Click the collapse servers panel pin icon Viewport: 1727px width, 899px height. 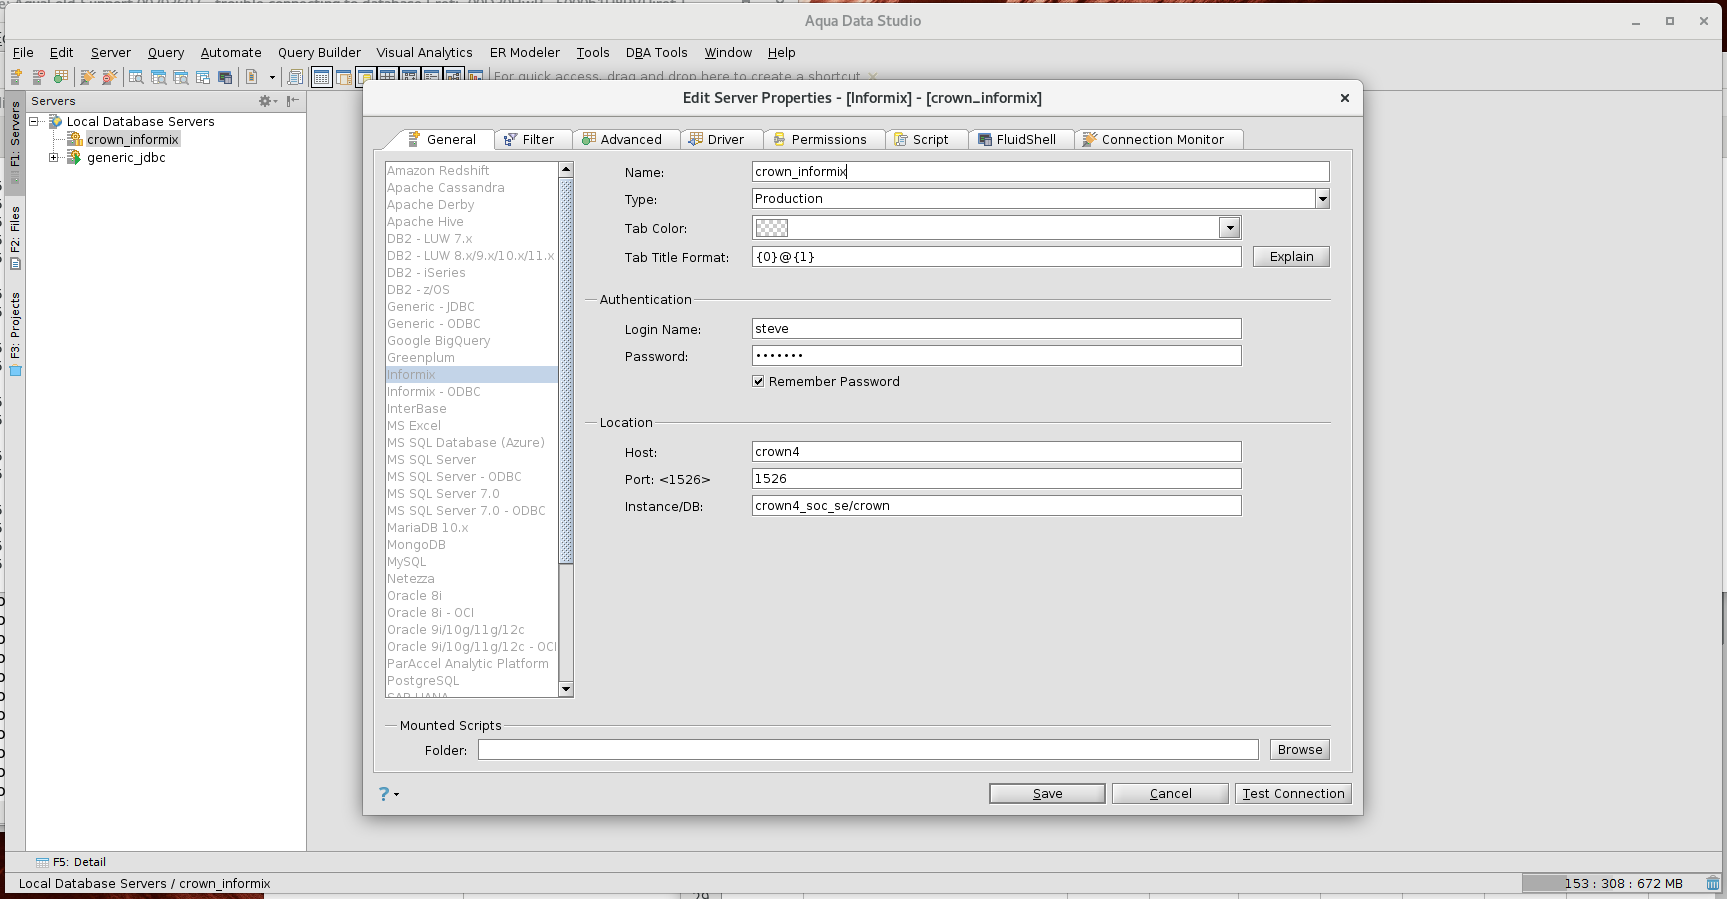click(292, 101)
